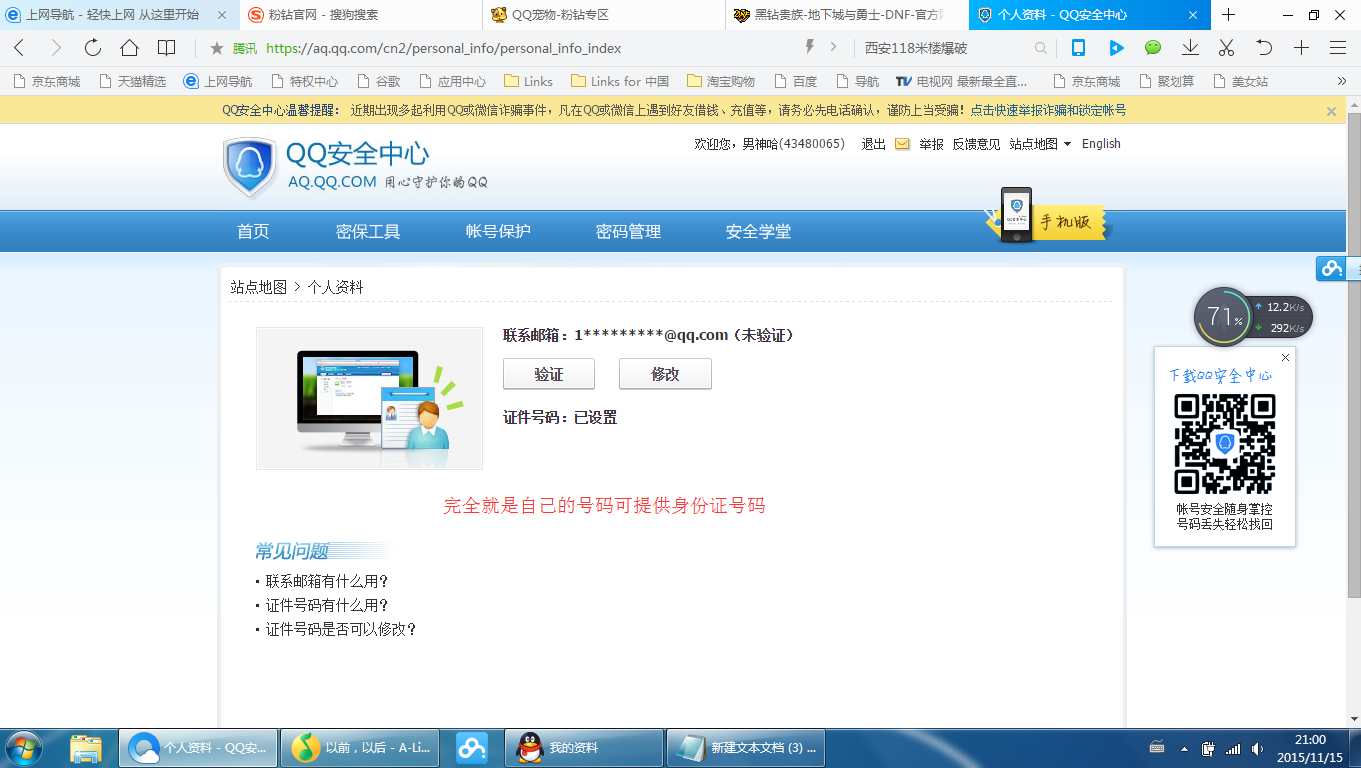Image resolution: width=1361 pixels, height=768 pixels.
Task: Open the 淘宝购物 bookmarks folder
Action: click(720, 81)
